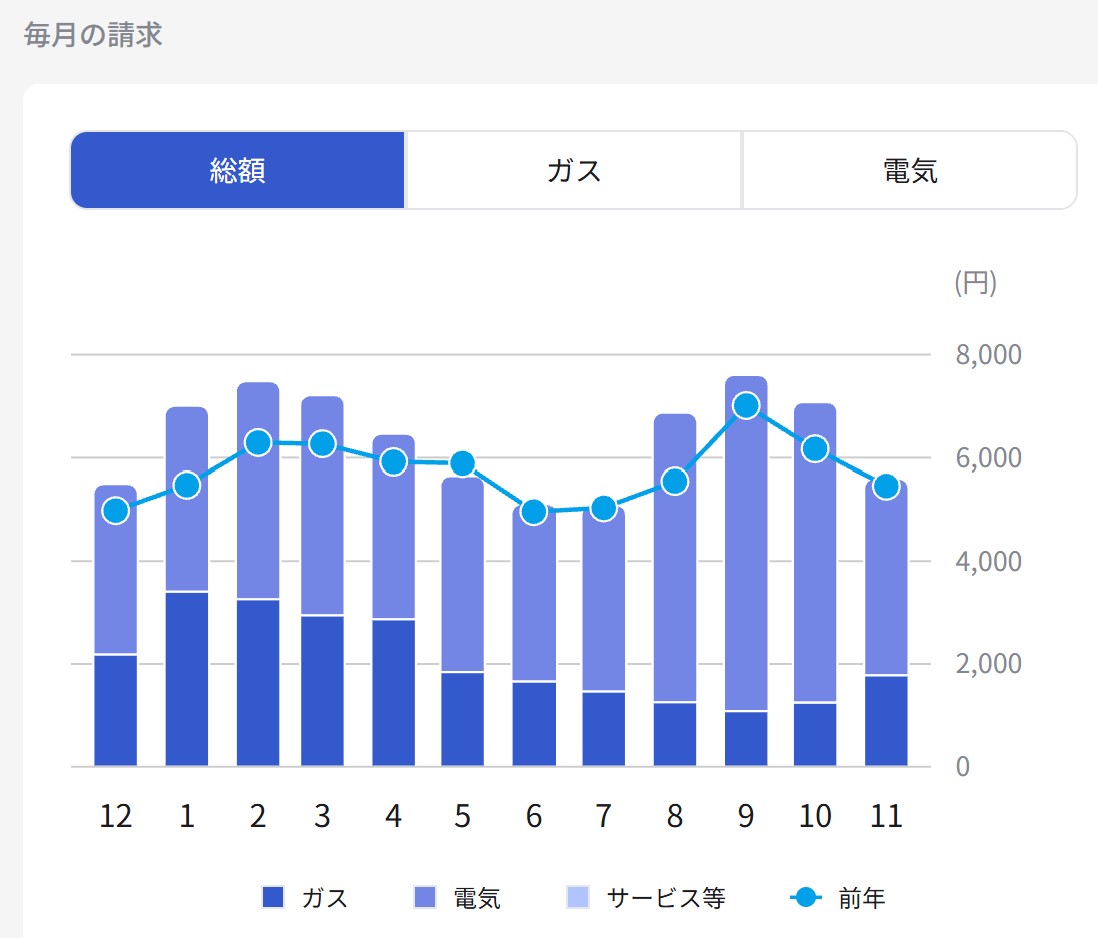Click the 毎月の請求 heading

click(92, 36)
